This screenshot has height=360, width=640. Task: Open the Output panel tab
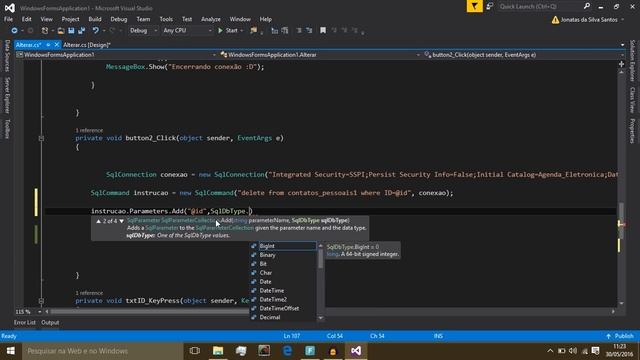(50, 322)
